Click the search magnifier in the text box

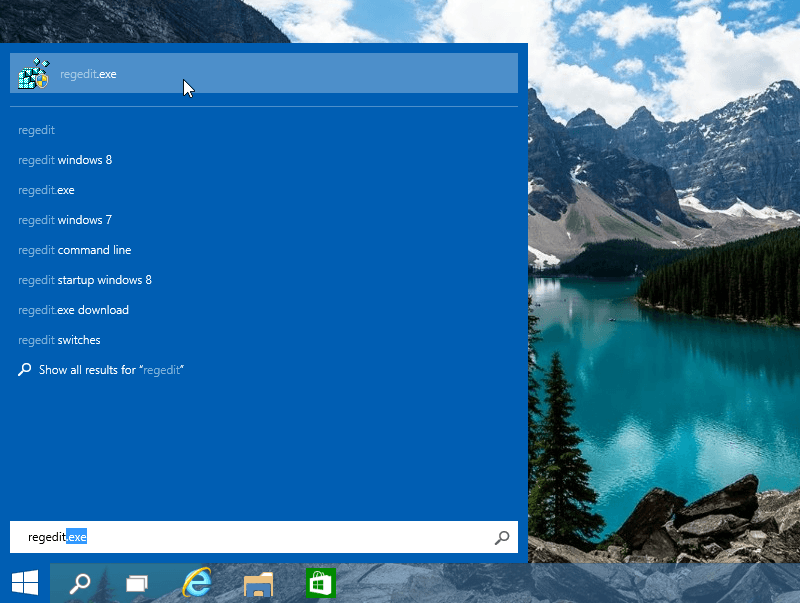coord(502,537)
